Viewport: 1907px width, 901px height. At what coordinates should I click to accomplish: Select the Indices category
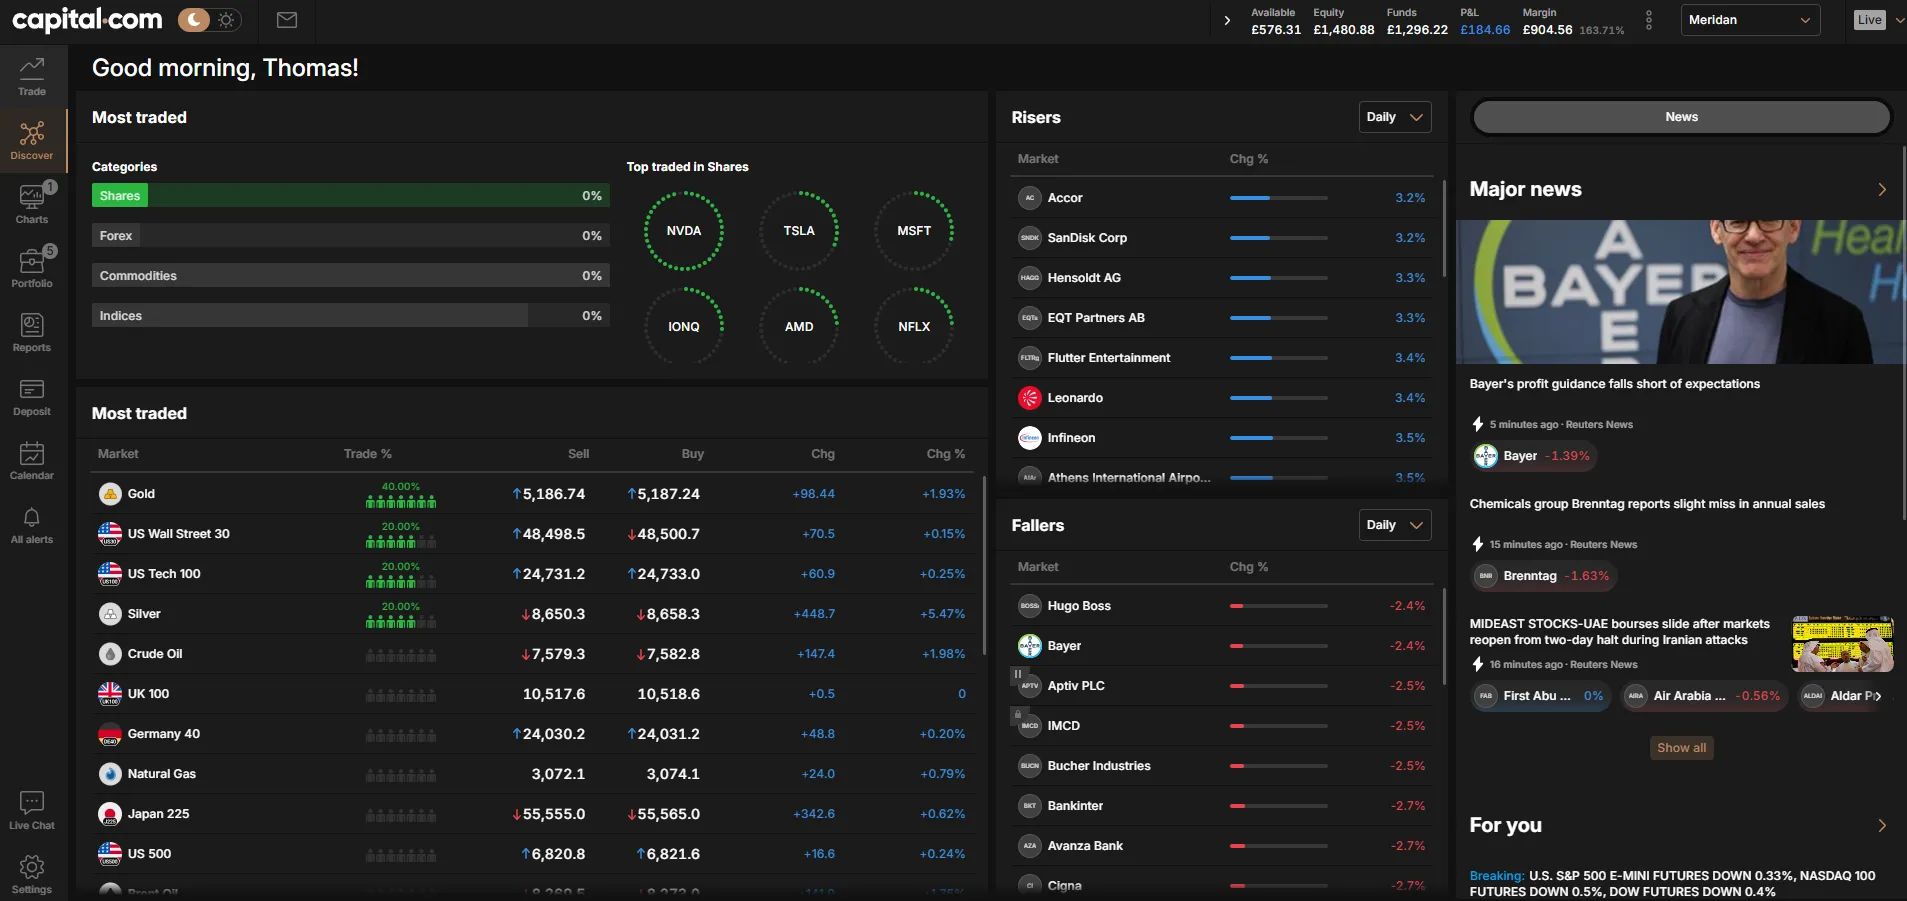[350, 316]
